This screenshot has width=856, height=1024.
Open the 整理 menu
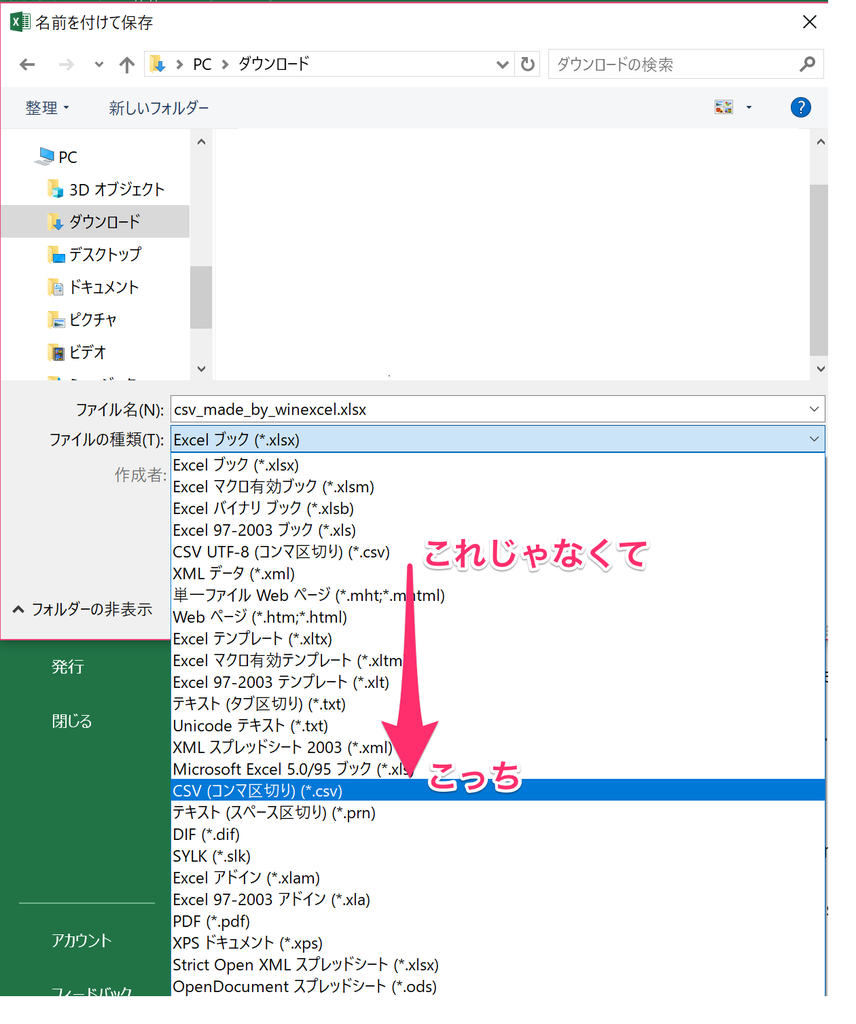point(47,108)
